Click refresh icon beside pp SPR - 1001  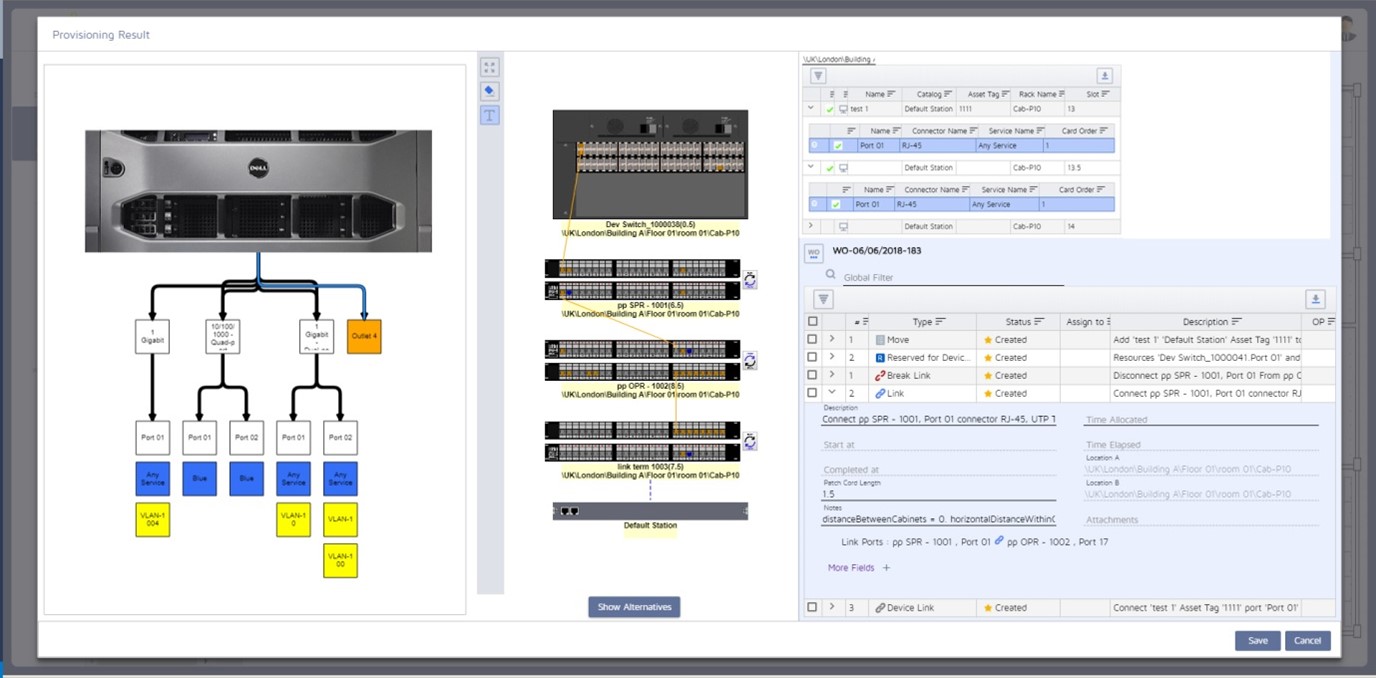point(750,280)
